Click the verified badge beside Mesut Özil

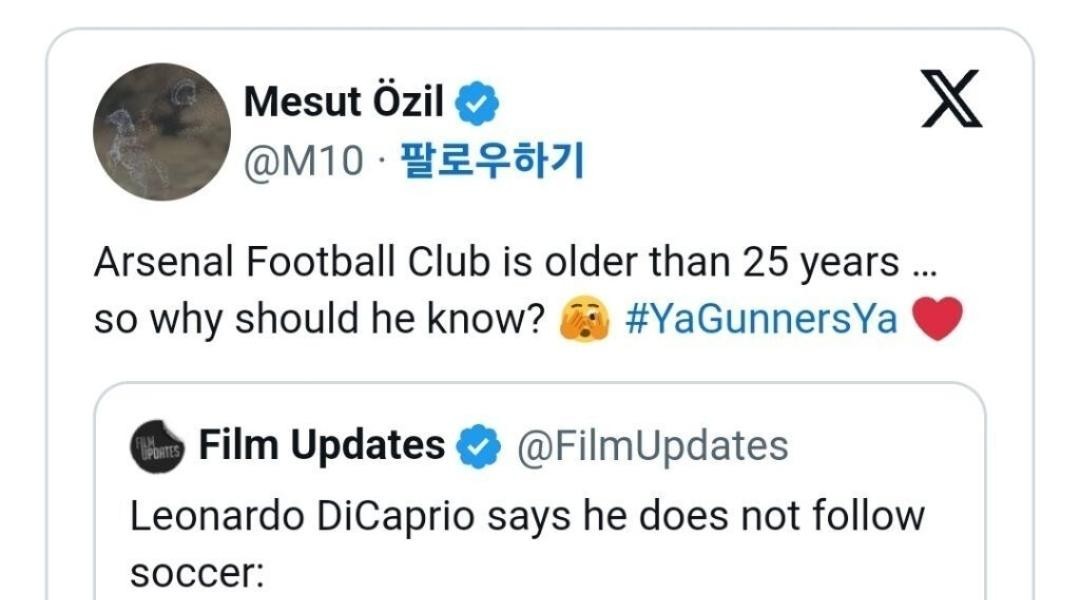pos(478,103)
